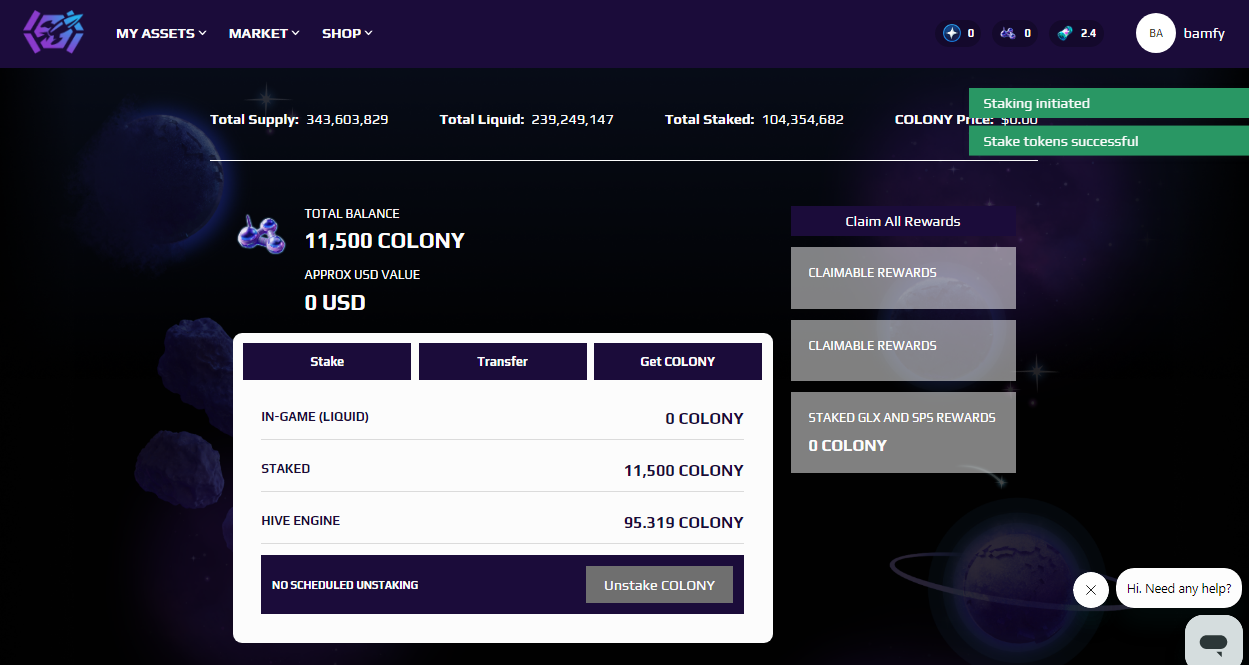The width and height of the screenshot is (1249, 665).
Task: Click the COLONY balance icon in the header
Action: pyautogui.click(x=1007, y=33)
